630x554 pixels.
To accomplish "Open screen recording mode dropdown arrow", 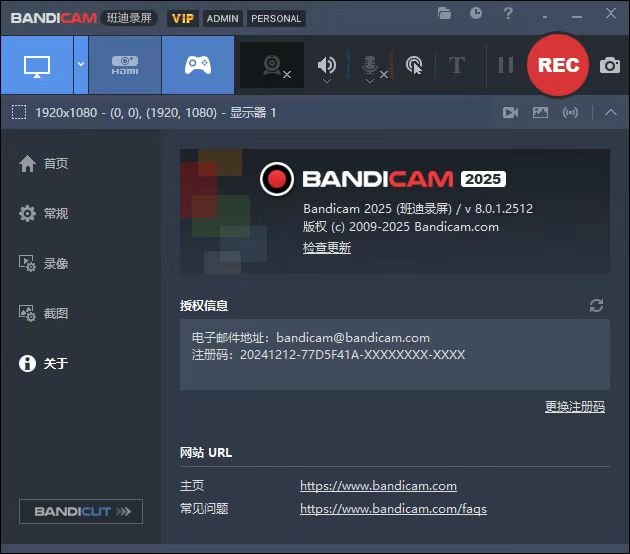I will 81,66.
